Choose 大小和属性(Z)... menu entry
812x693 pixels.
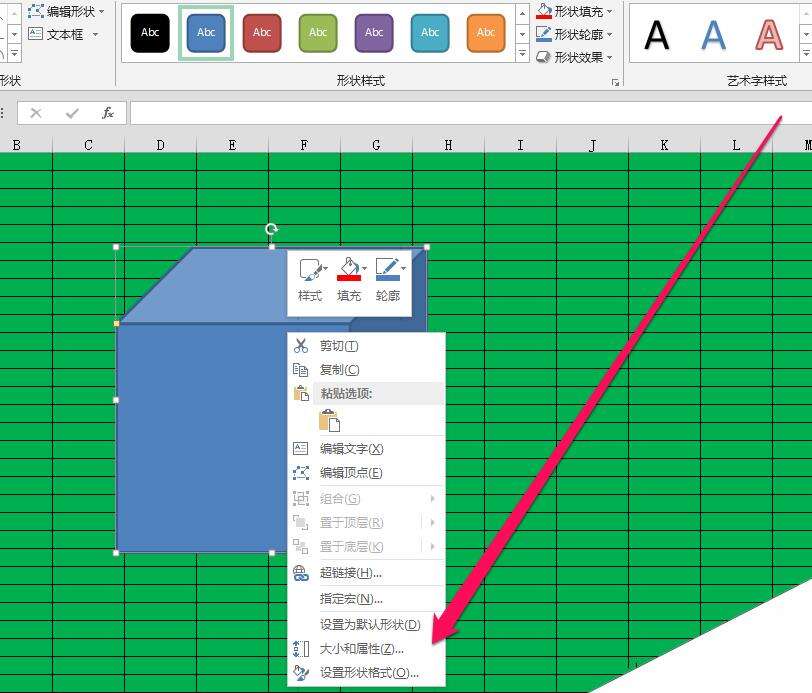tap(366, 648)
